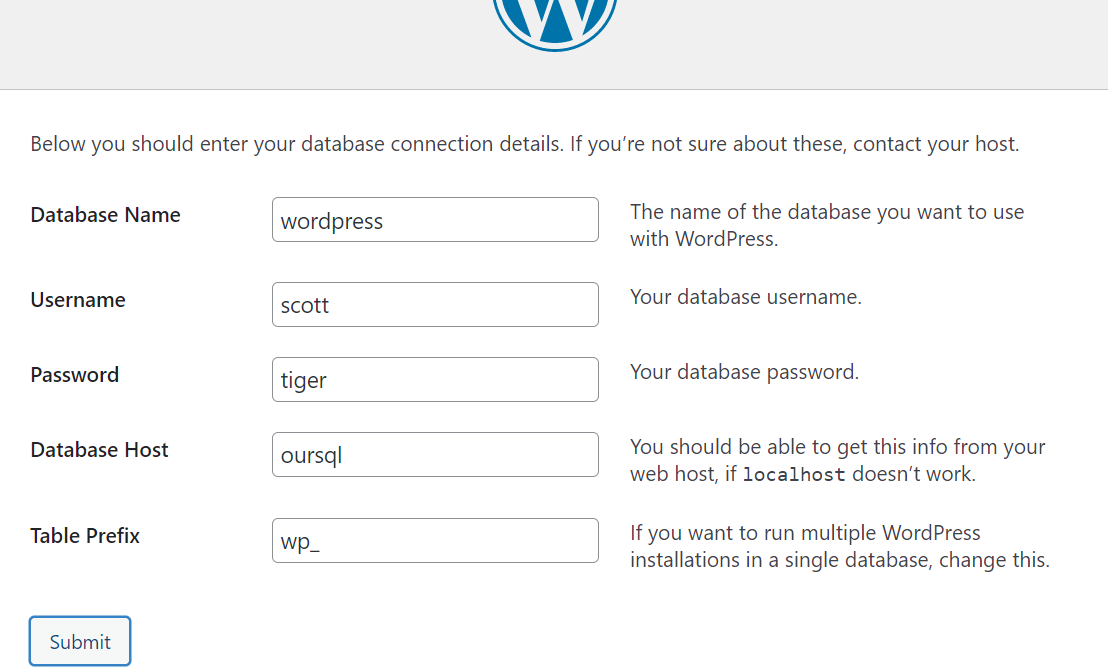Click the Database Host label
This screenshot has height=670, width=1108.
click(x=99, y=450)
